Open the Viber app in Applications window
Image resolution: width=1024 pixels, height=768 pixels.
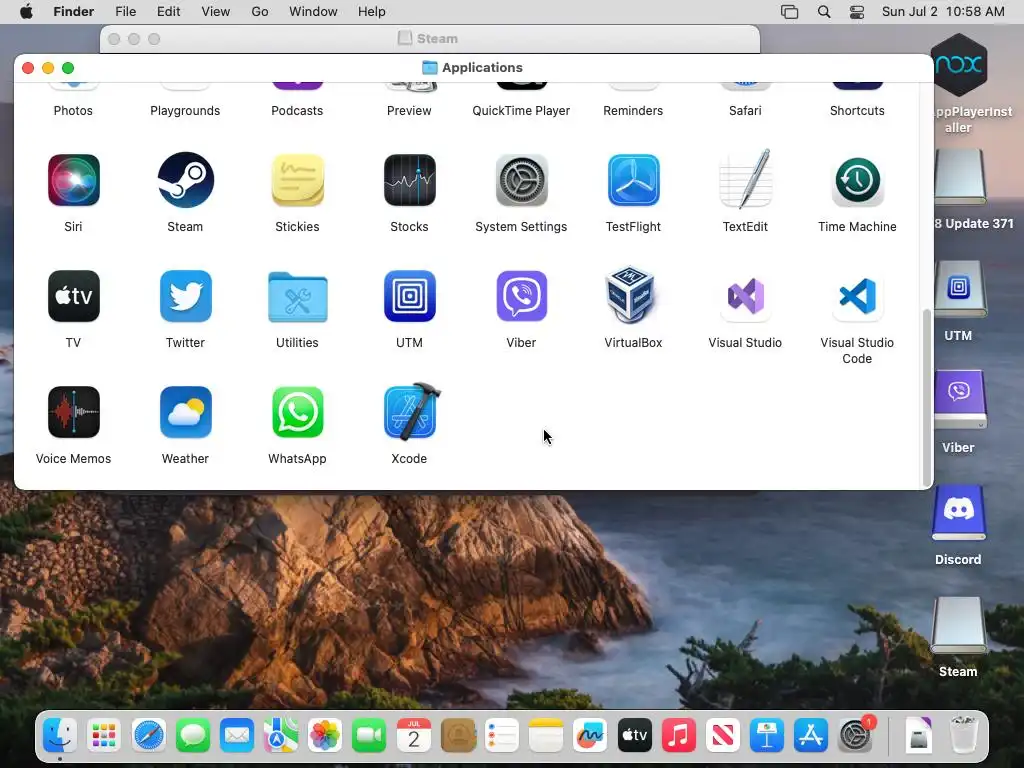(521, 296)
